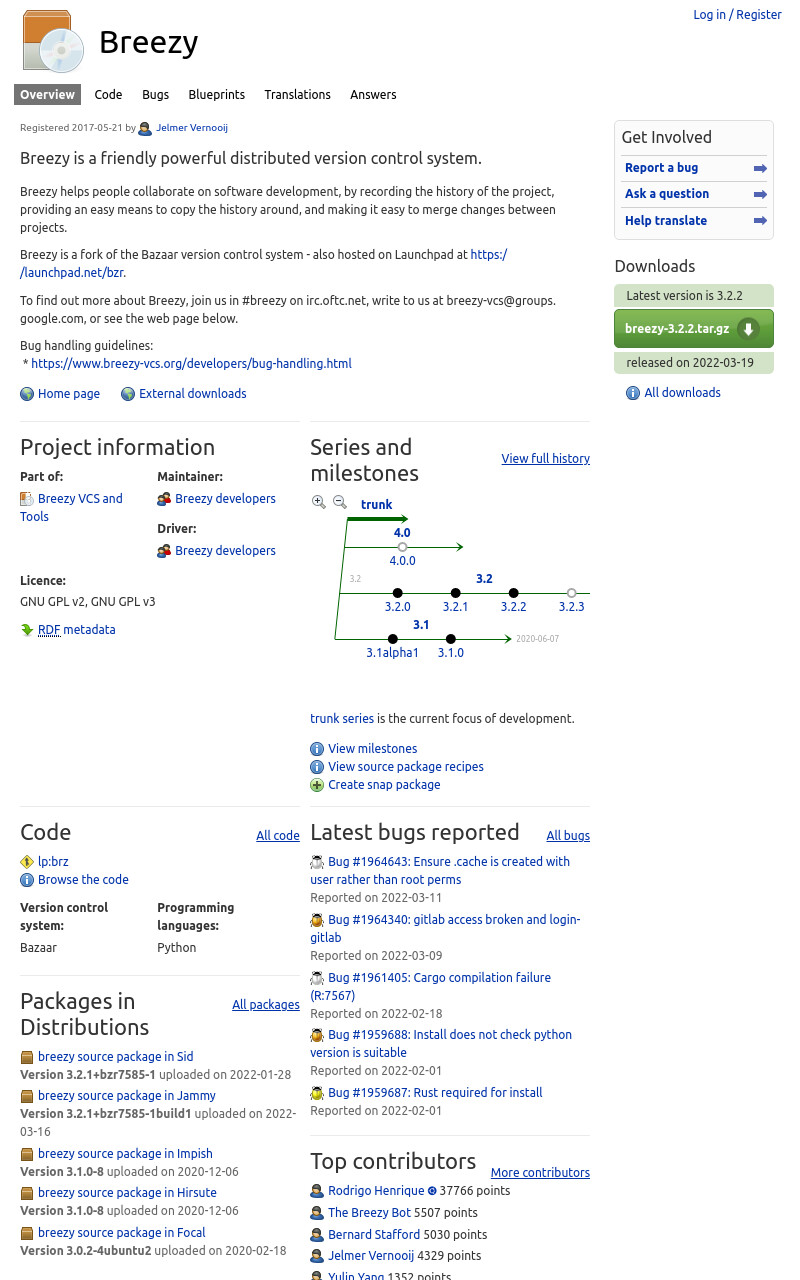Screen dimensions: 800x1280
Task: Click the arrow icon beside Report a bug
Action: pos(760,168)
